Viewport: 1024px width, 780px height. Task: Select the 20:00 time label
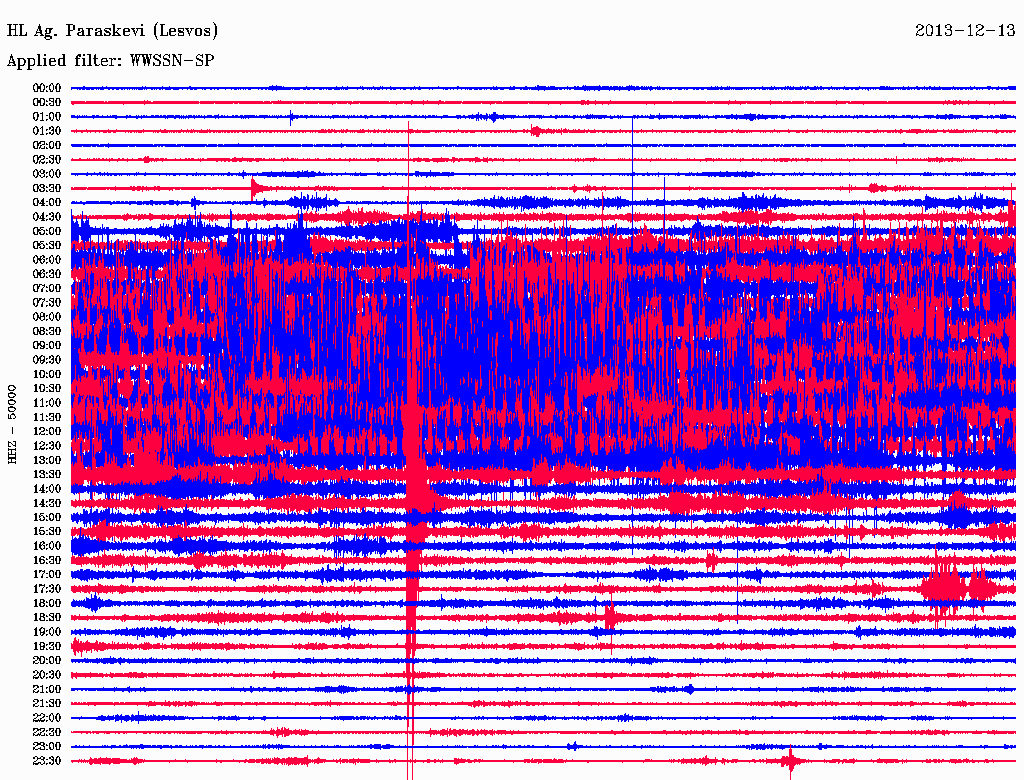click(47, 661)
